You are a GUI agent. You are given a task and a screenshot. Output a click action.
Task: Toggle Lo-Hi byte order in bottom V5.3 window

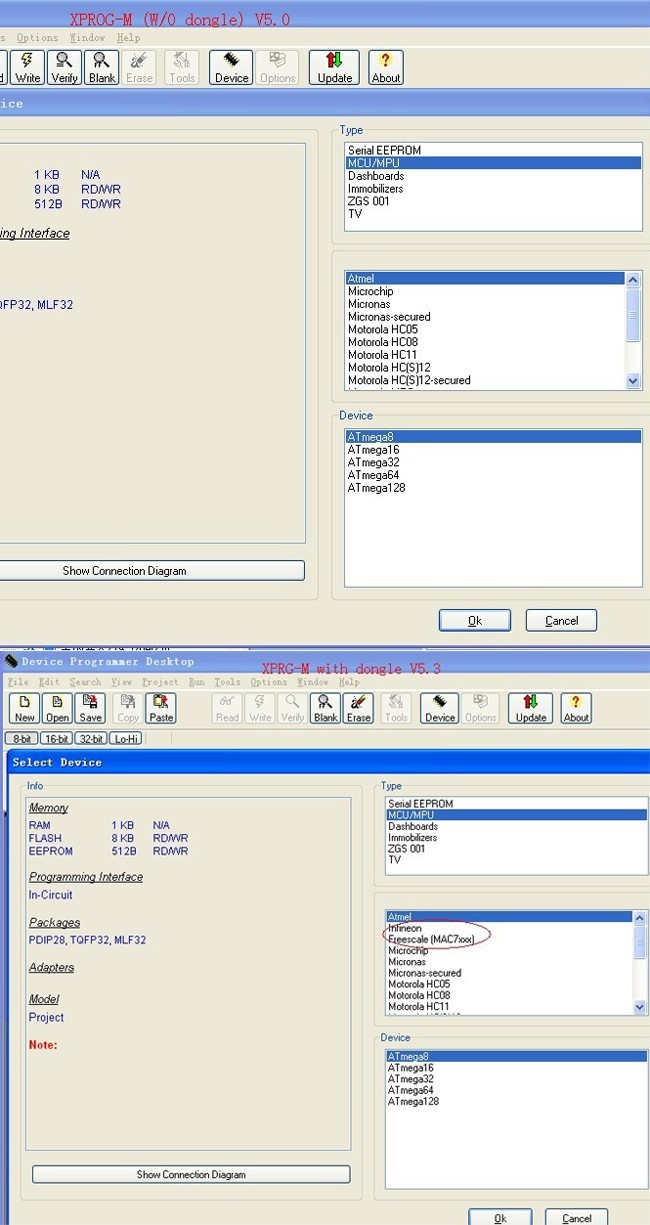[x=126, y=739]
